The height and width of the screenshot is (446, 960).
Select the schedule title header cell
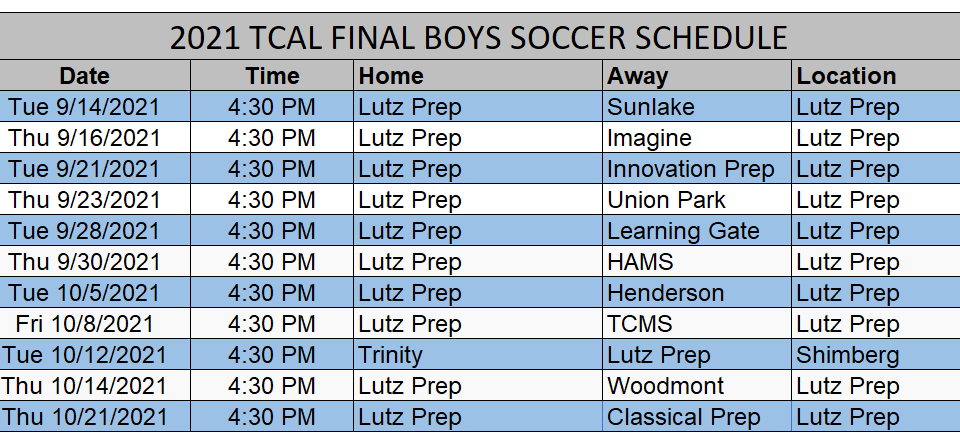click(x=480, y=37)
